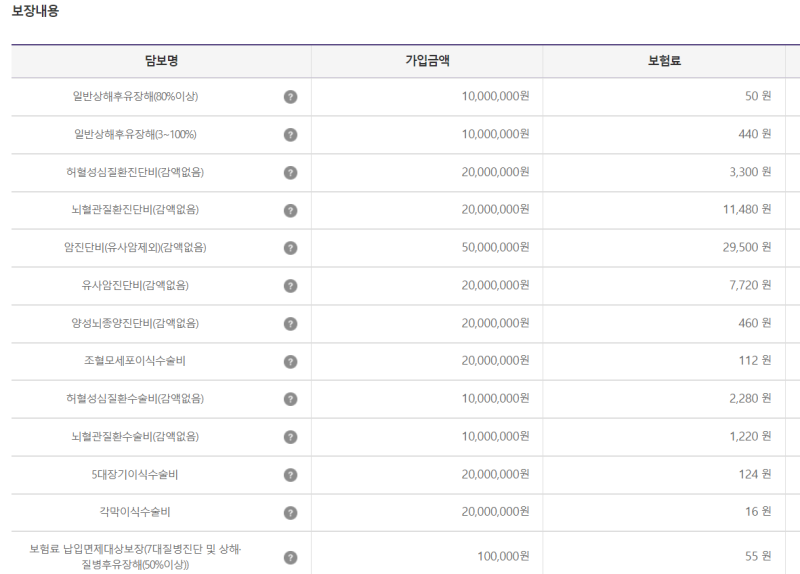Open help icon for 일반상해후유장해(80%이상)
Viewport: 800px width, 574px height.
coord(290,97)
